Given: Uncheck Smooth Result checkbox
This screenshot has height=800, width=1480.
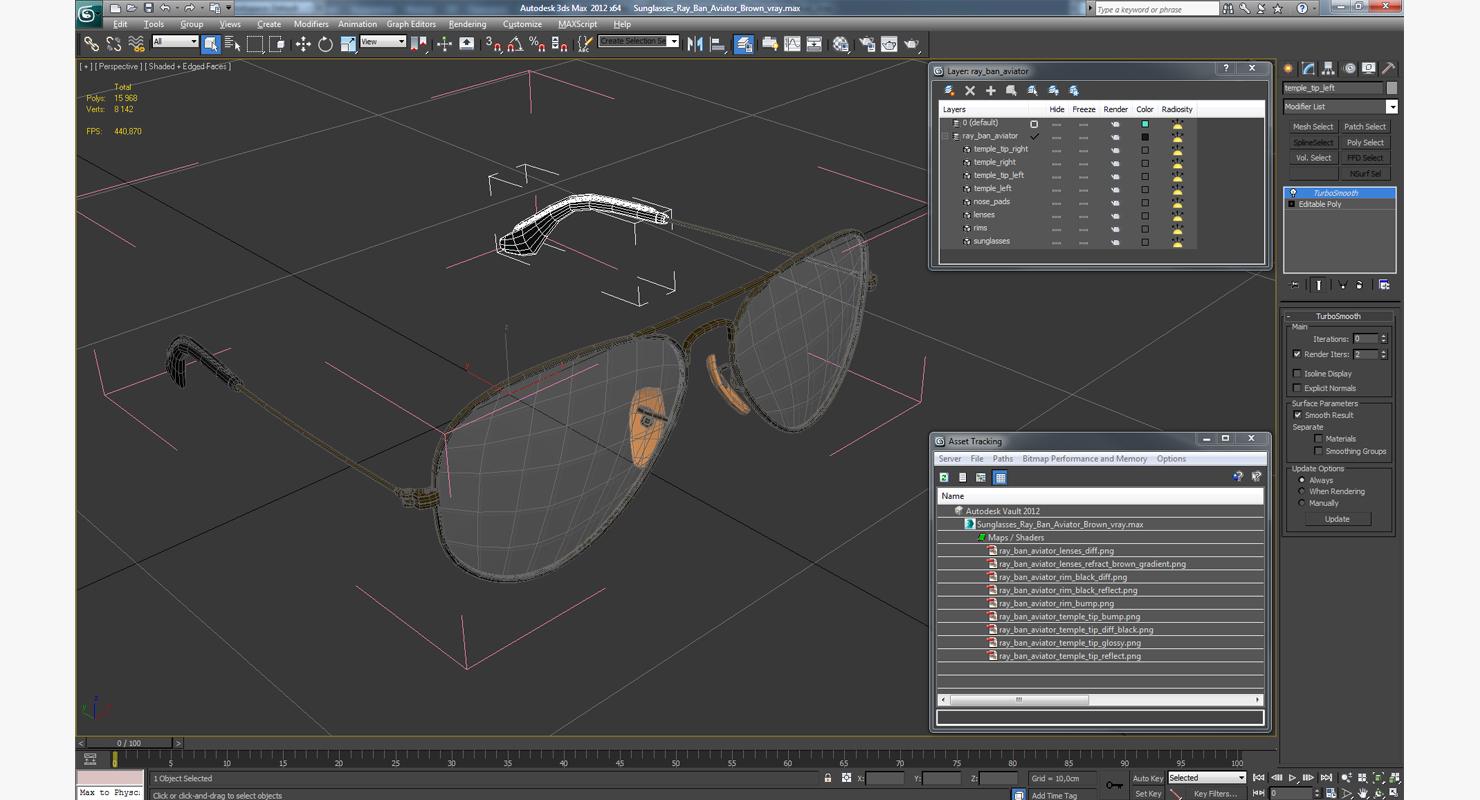Looking at the screenshot, I should pos(1297,415).
